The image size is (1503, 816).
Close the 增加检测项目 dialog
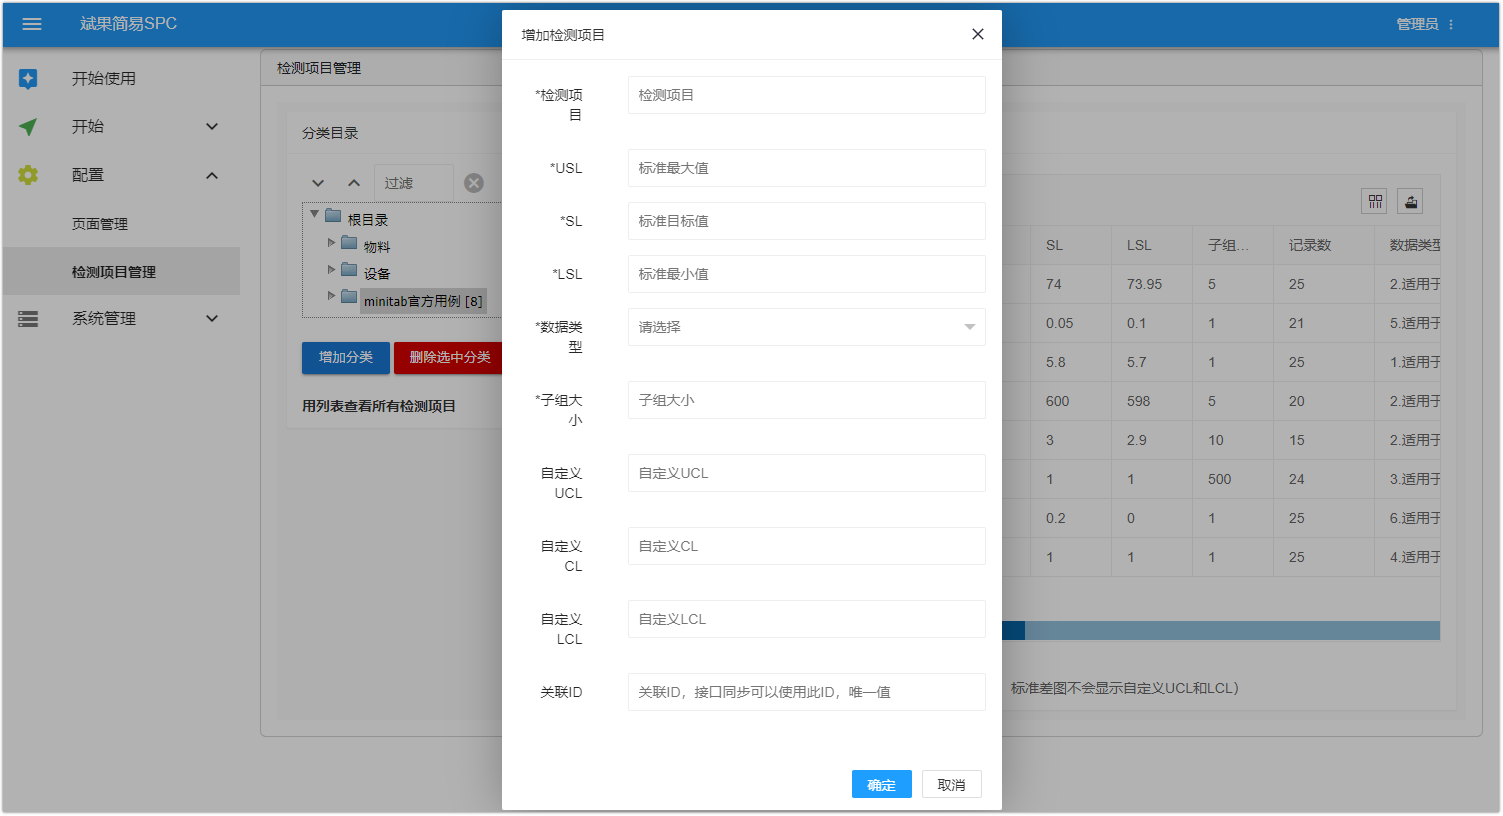coord(977,34)
